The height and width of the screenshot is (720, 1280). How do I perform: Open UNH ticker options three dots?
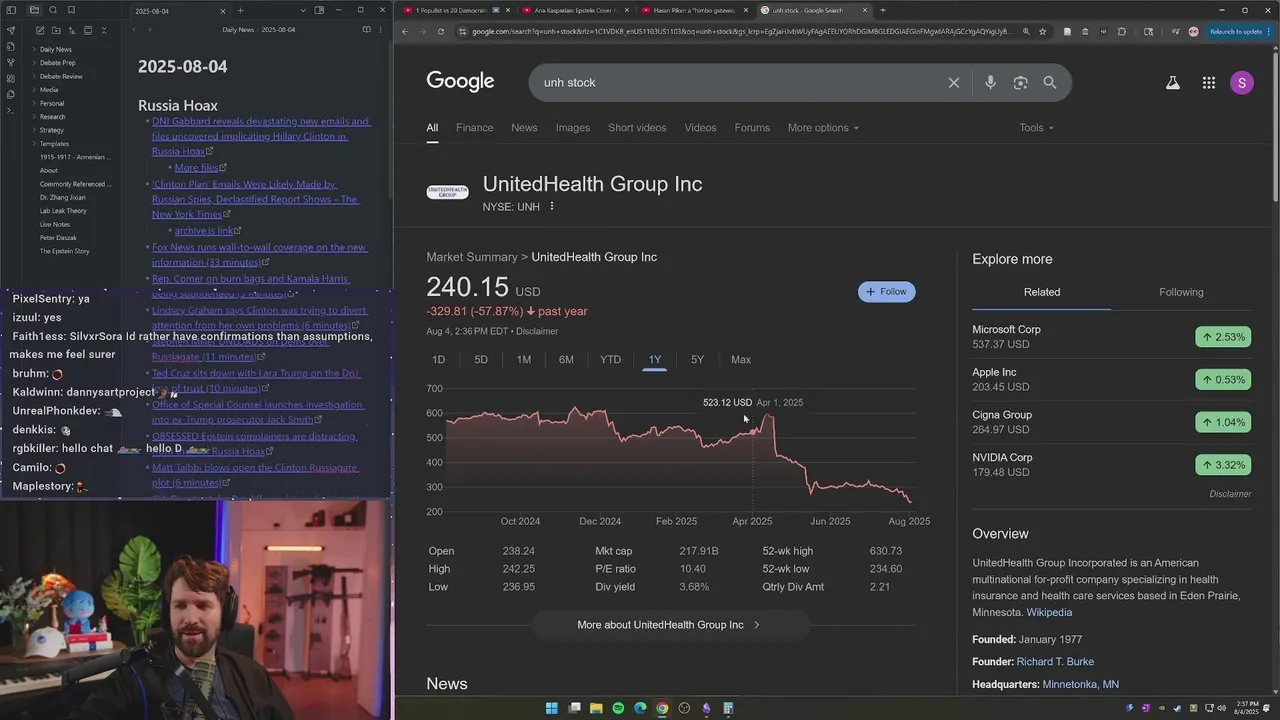(x=551, y=207)
